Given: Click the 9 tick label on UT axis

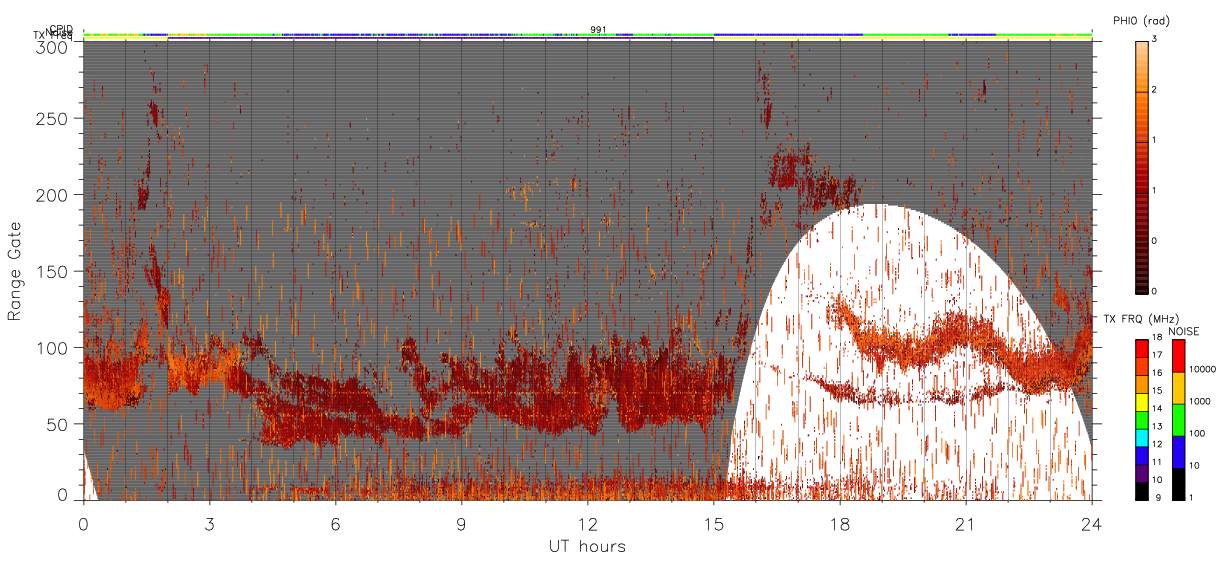Looking at the screenshot, I should tap(461, 522).
